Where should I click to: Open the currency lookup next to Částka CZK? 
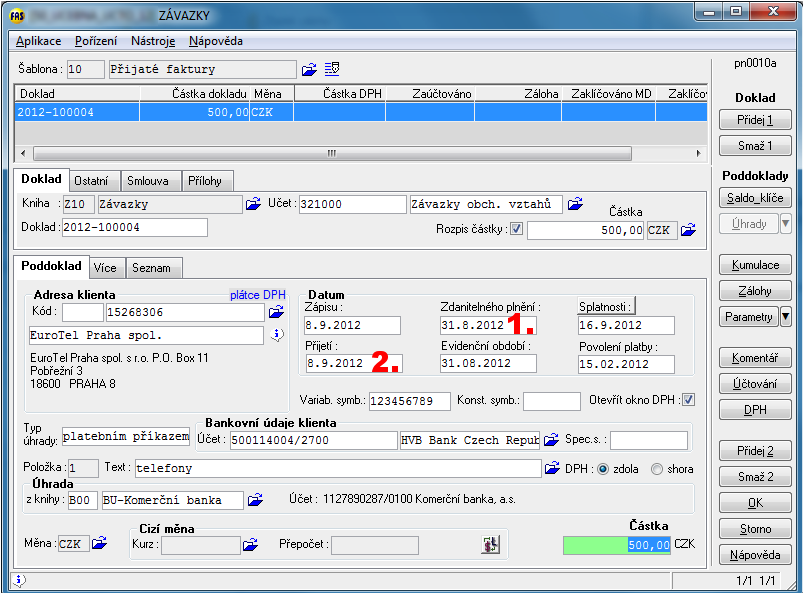coord(688,230)
